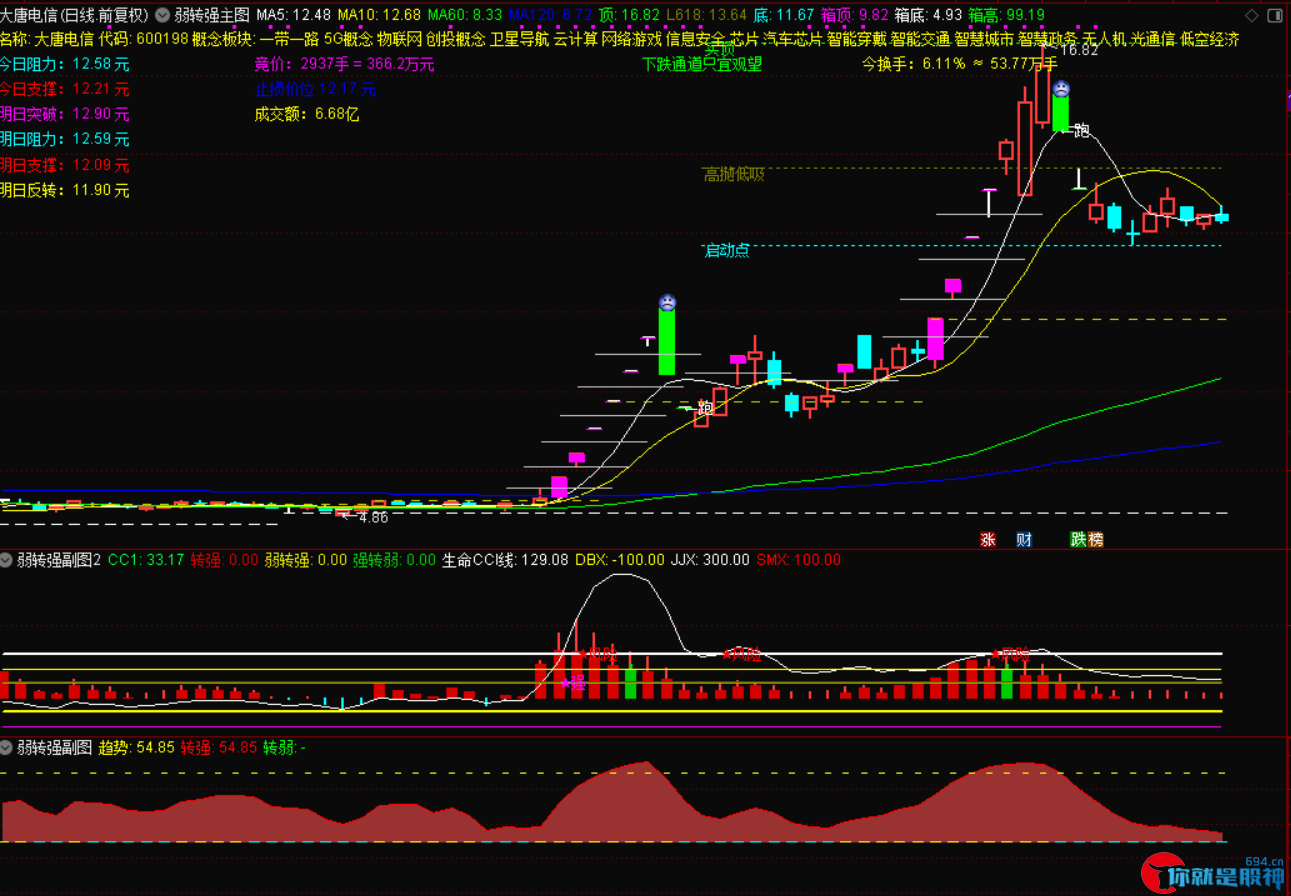Click the 跑 signal beside the 16.82 peak
Image resolution: width=1291 pixels, height=896 pixels.
[x=1081, y=131]
